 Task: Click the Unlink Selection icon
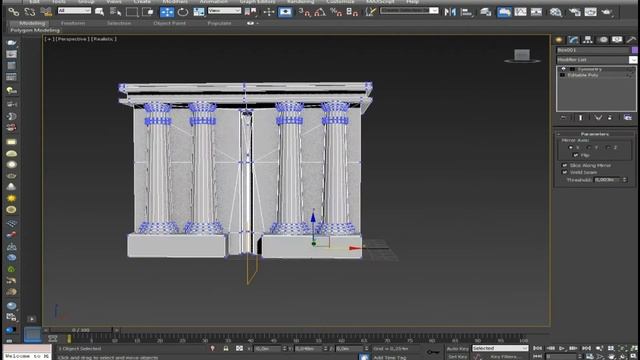30,12
